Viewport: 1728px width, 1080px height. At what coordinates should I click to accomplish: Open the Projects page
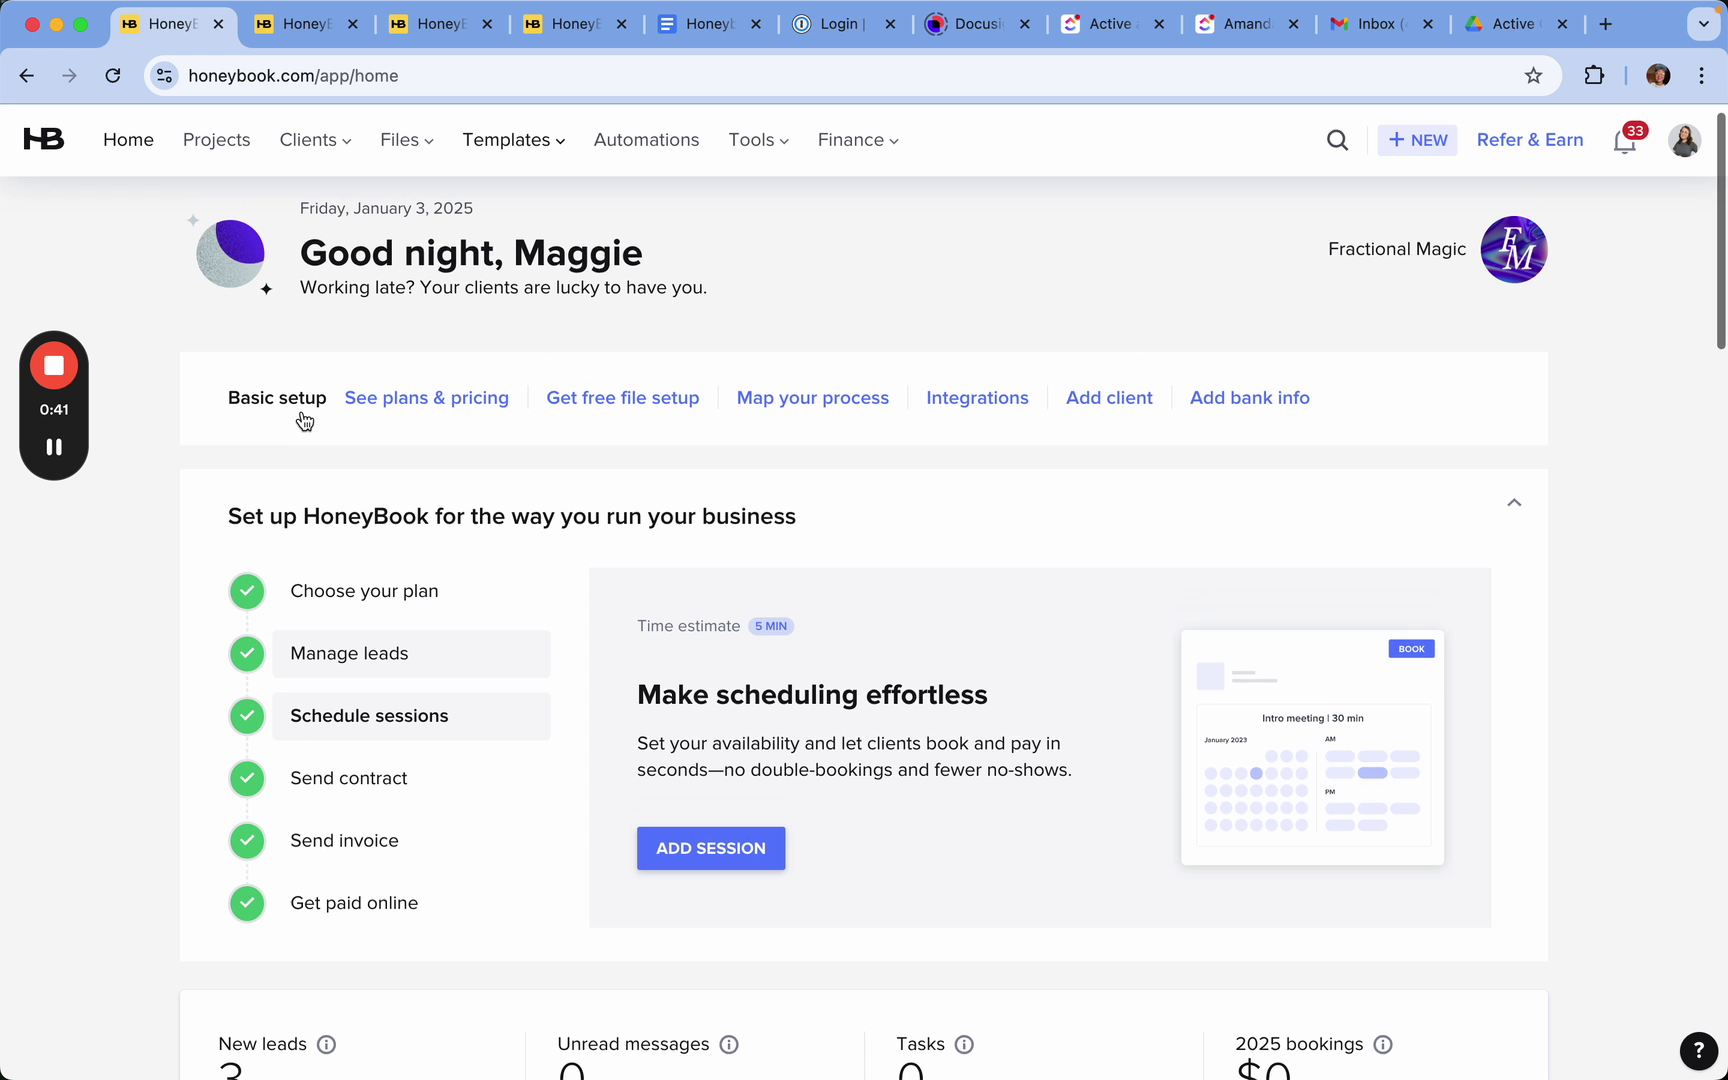pyautogui.click(x=216, y=140)
